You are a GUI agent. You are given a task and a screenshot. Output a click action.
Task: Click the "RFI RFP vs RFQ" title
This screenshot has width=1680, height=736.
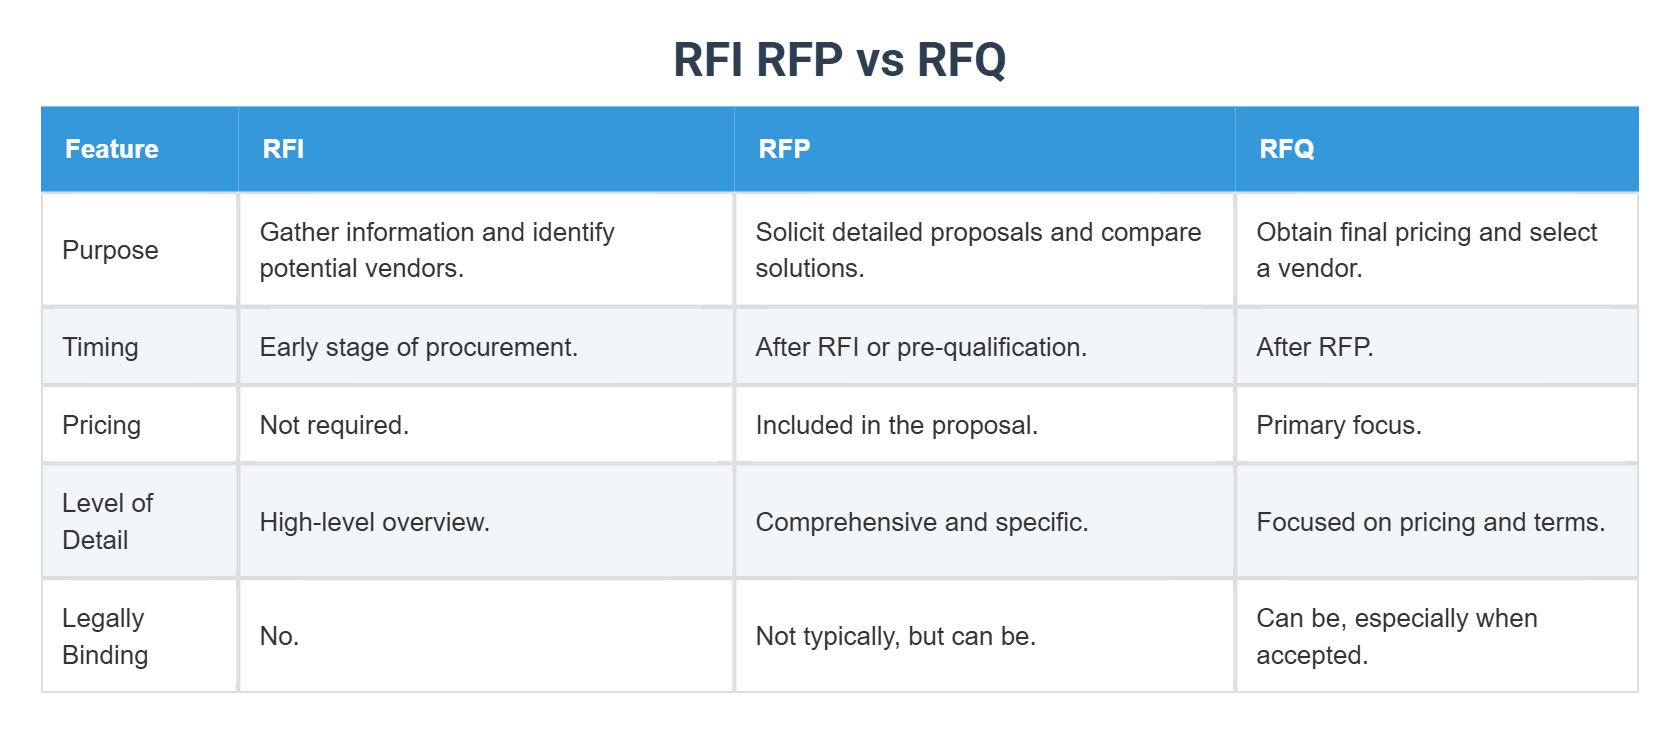(839, 59)
